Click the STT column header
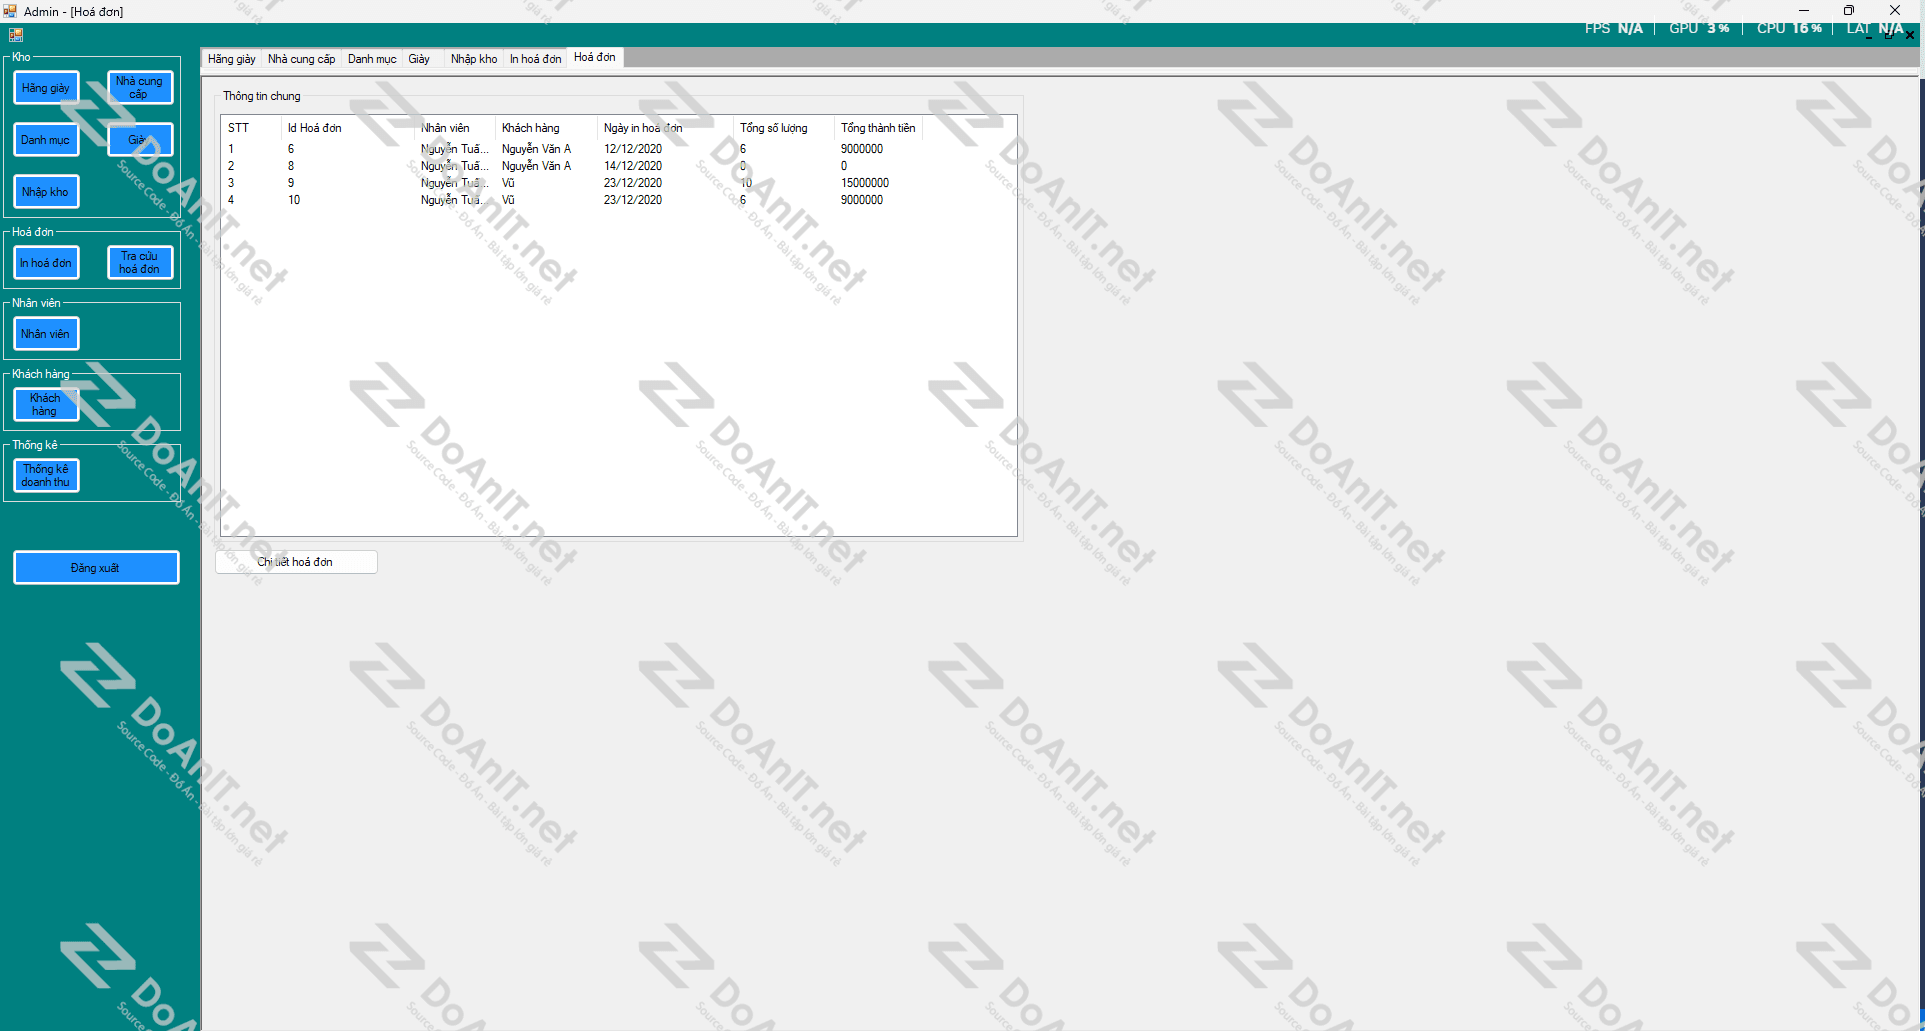The width and height of the screenshot is (1925, 1031). 252,128
